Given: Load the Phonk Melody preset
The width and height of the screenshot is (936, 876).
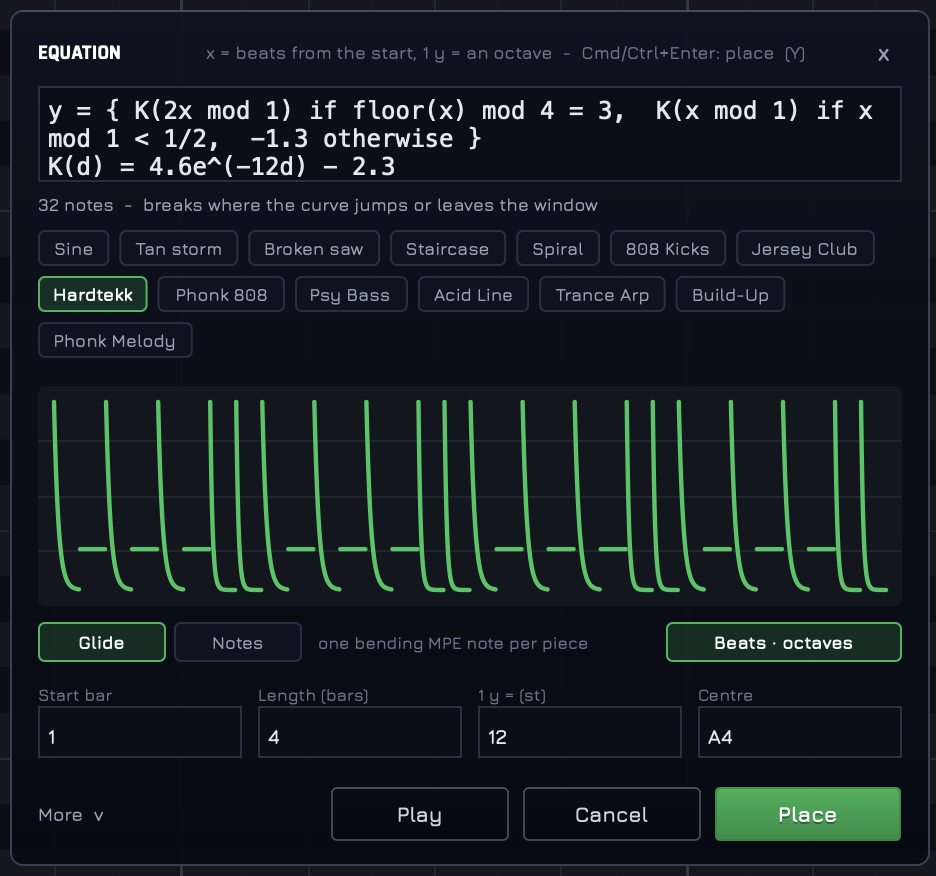Looking at the screenshot, I should pyautogui.click(x=115, y=340).
